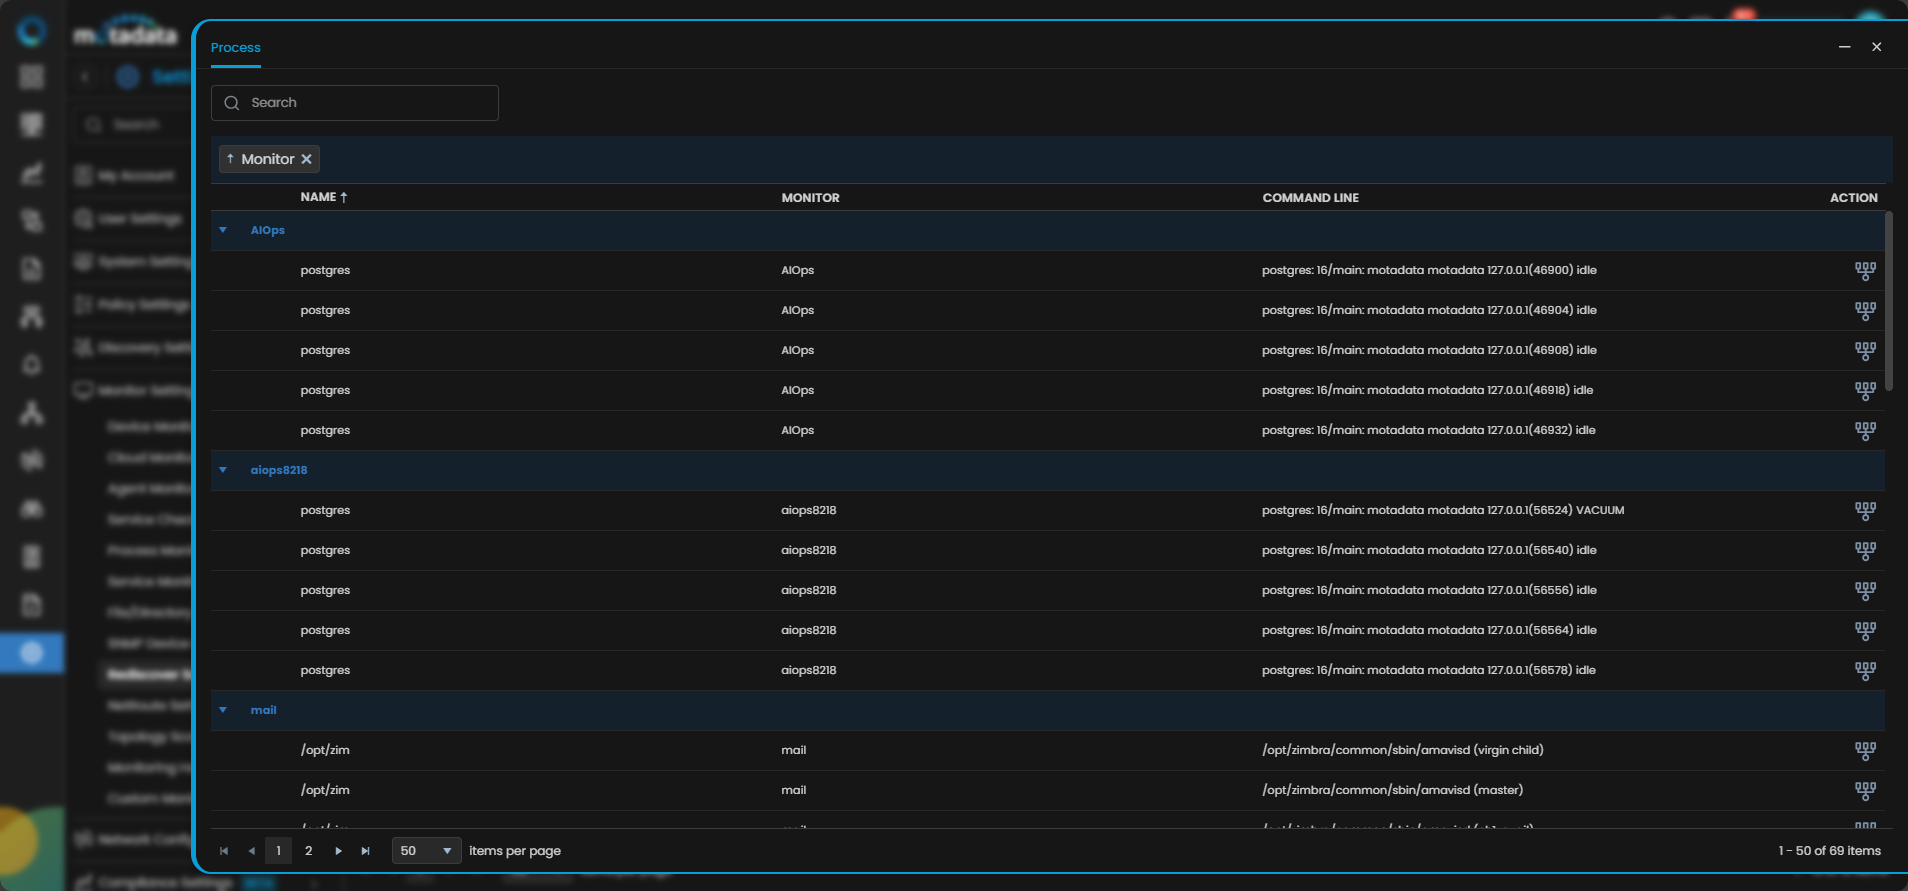Image resolution: width=1908 pixels, height=891 pixels.
Task: Click the AIOps group label
Action: pyautogui.click(x=268, y=230)
